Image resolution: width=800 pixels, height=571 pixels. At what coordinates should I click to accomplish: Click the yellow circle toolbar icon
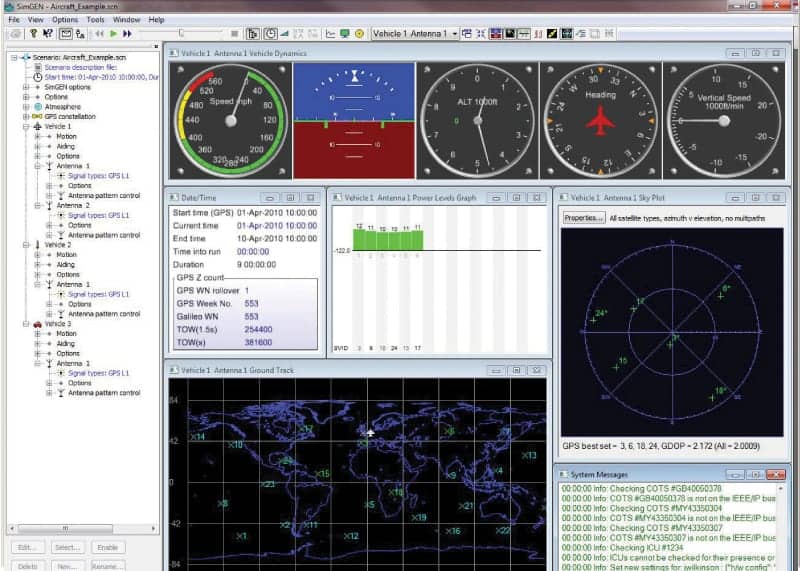point(359,34)
